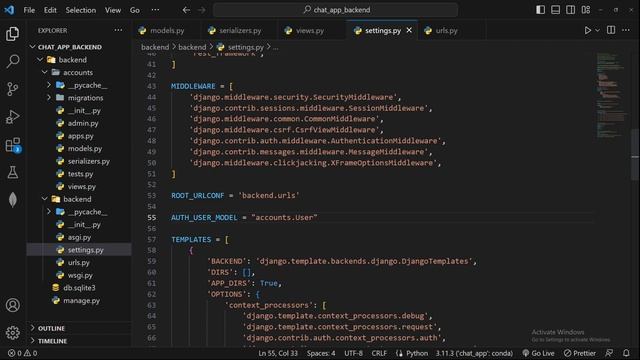
Task: Click the editor vertical scrollbar
Action: 635,155
